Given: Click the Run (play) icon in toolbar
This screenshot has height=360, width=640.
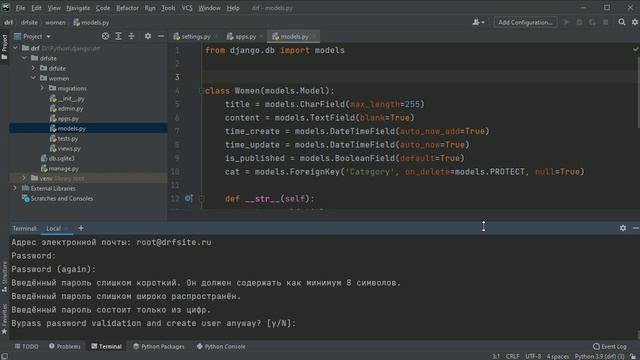Looking at the screenshot, I should [567, 22].
